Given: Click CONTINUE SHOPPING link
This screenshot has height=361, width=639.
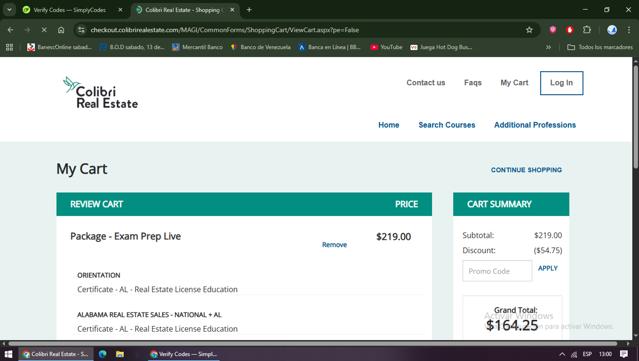Looking at the screenshot, I should (x=526, y=170).
